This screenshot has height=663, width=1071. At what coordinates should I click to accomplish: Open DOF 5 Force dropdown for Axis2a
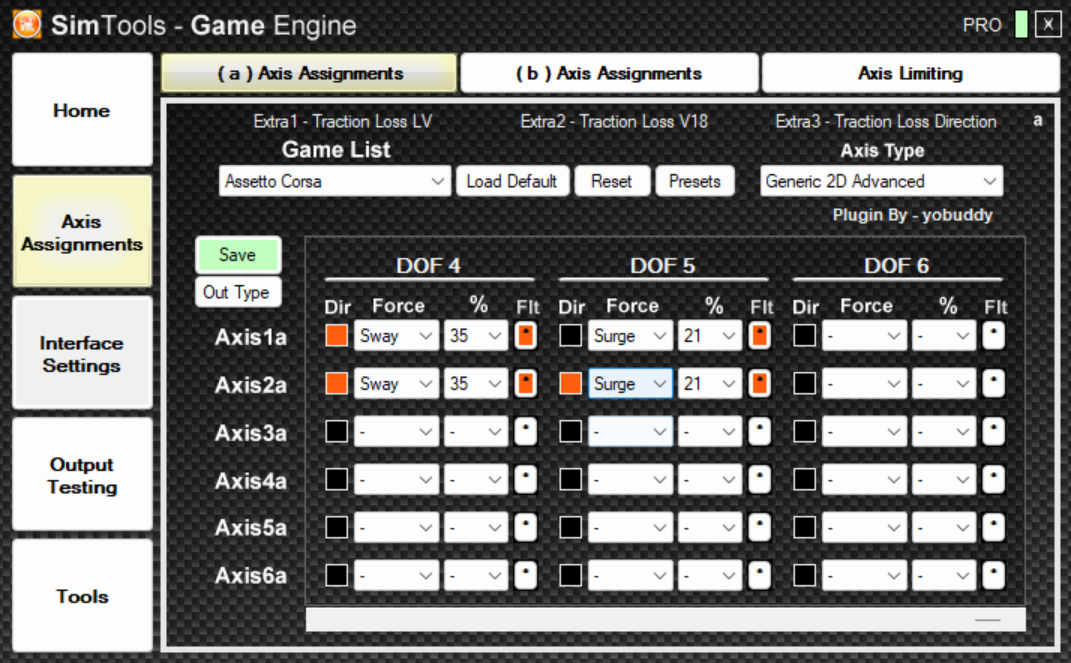(x=630, y=384)
